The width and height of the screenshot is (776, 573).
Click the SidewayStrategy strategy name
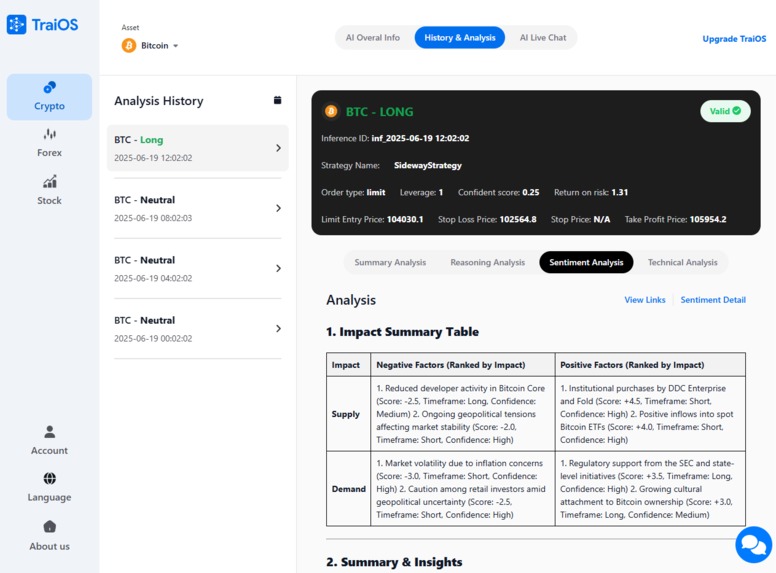[x=428, y=165]
